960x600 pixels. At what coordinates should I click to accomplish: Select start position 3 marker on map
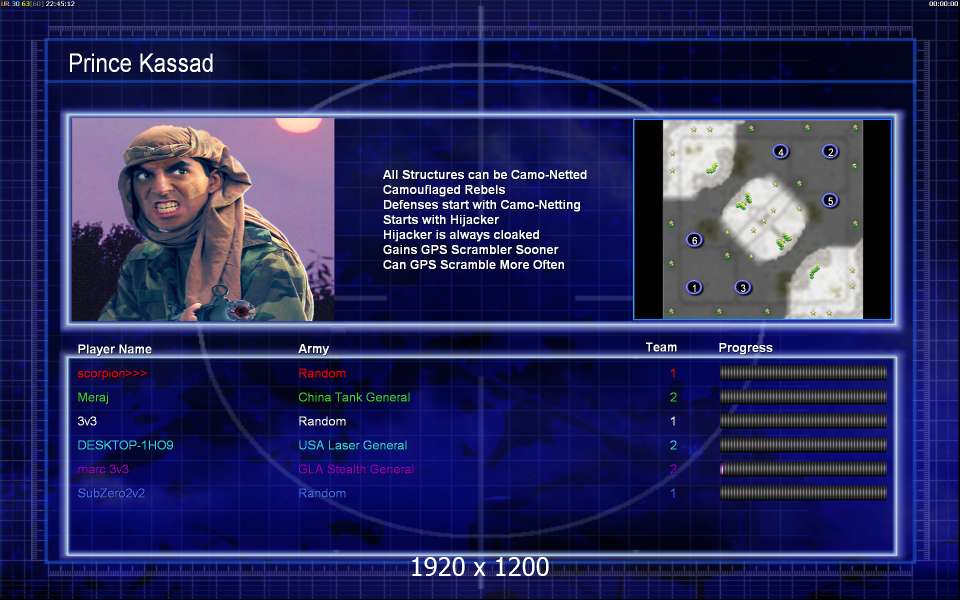(x=743, y=287)
